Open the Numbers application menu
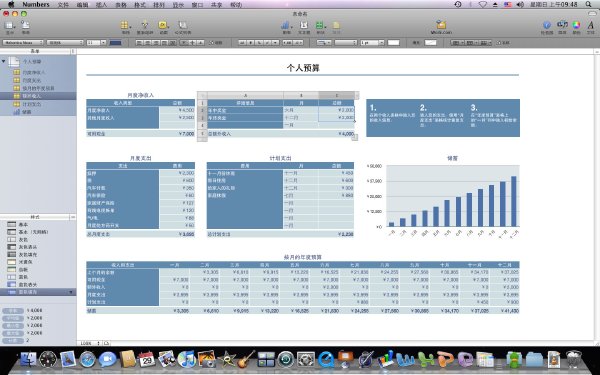Viewport: 600px width, 375px height. point(36,5)
